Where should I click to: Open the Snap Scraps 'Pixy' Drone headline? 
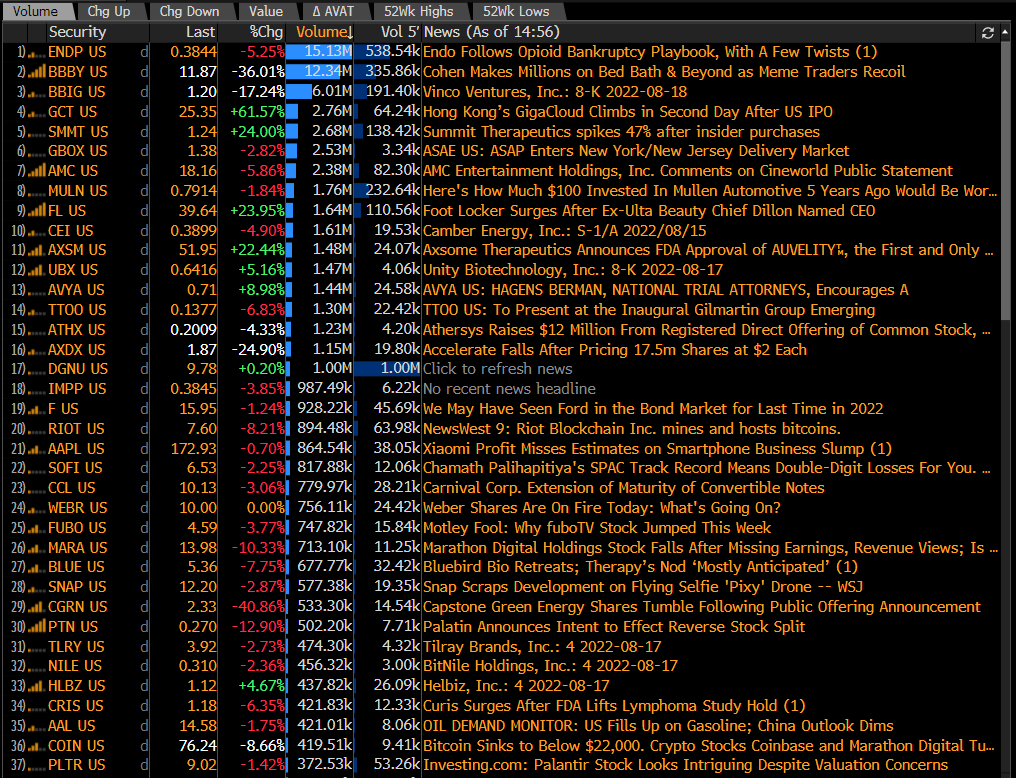pyautogui.click(x=643, y=587)
